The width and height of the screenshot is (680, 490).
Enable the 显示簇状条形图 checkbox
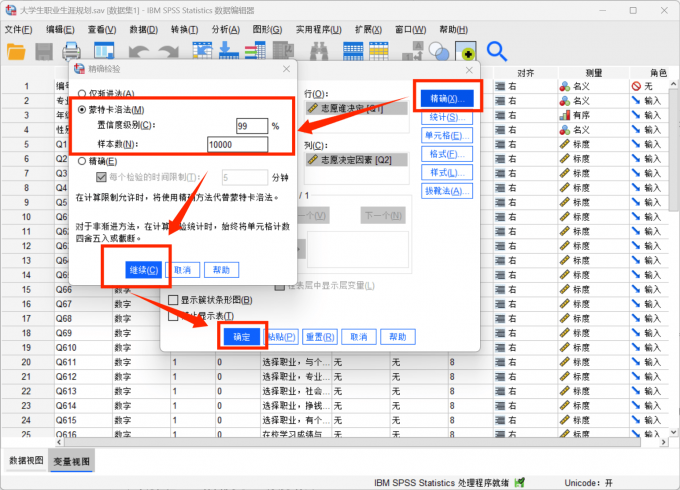pyautogui.click(x=173, y=300)
